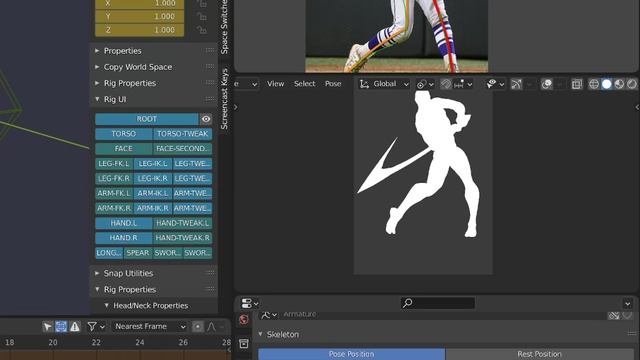Toggle the X-ray view icon

(x=576, y=84)
